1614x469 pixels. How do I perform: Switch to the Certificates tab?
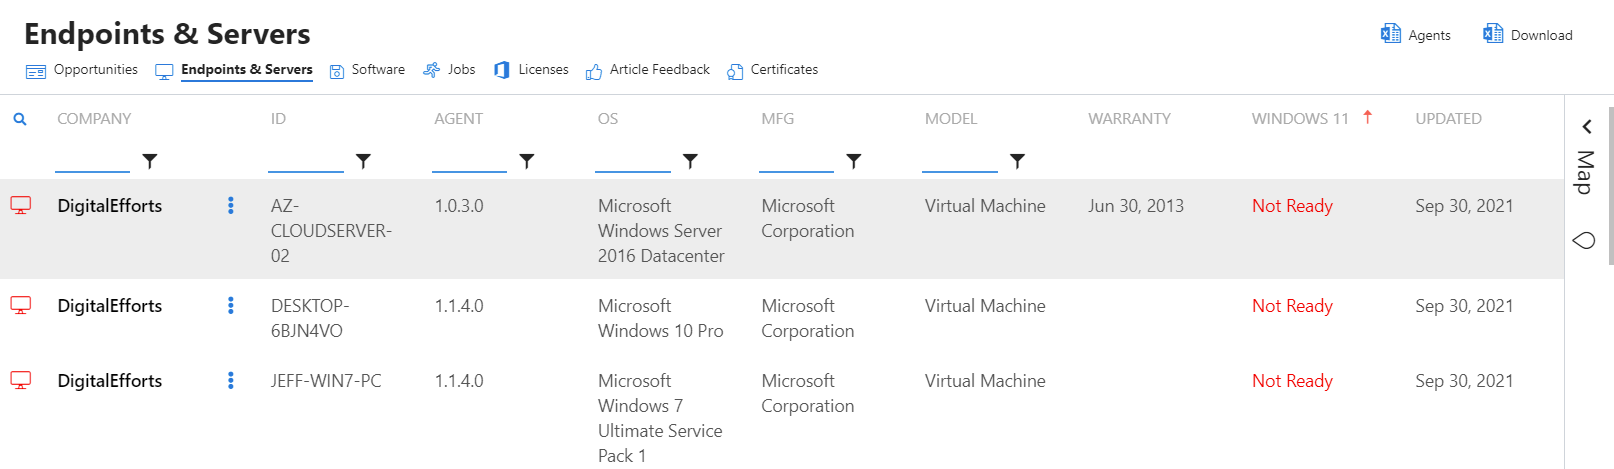point(773,70)
